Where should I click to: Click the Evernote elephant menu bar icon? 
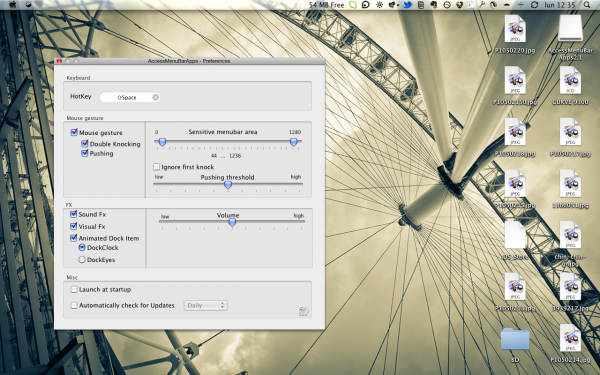click(433, 5)
